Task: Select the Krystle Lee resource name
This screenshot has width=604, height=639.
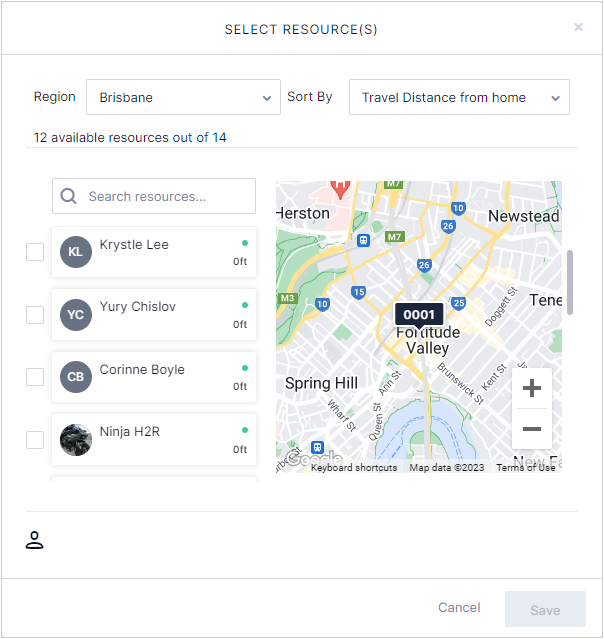Action: (134, 245)
